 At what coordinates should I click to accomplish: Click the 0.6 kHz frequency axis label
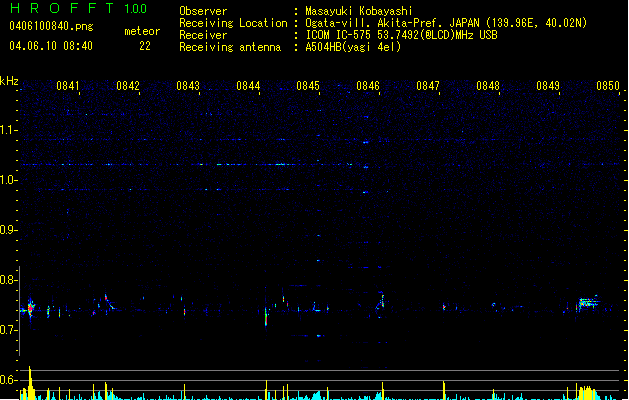[x=8, y=380]
